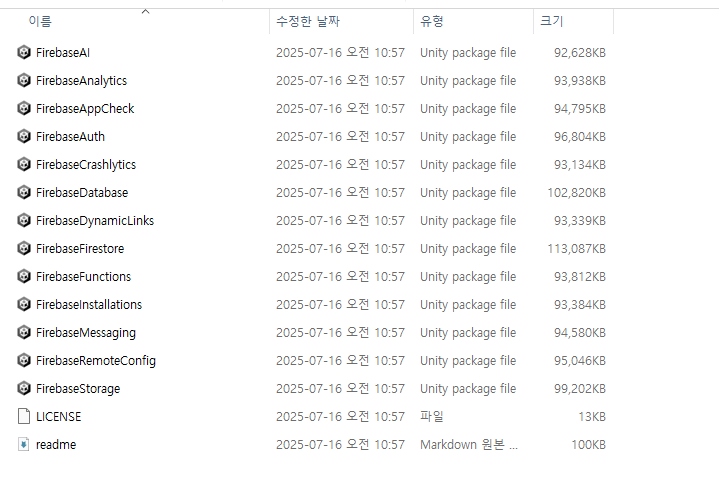This screenshot has height=482, width=719.
Task: Select the FirebaseFirestore file name
Action: 80,249
